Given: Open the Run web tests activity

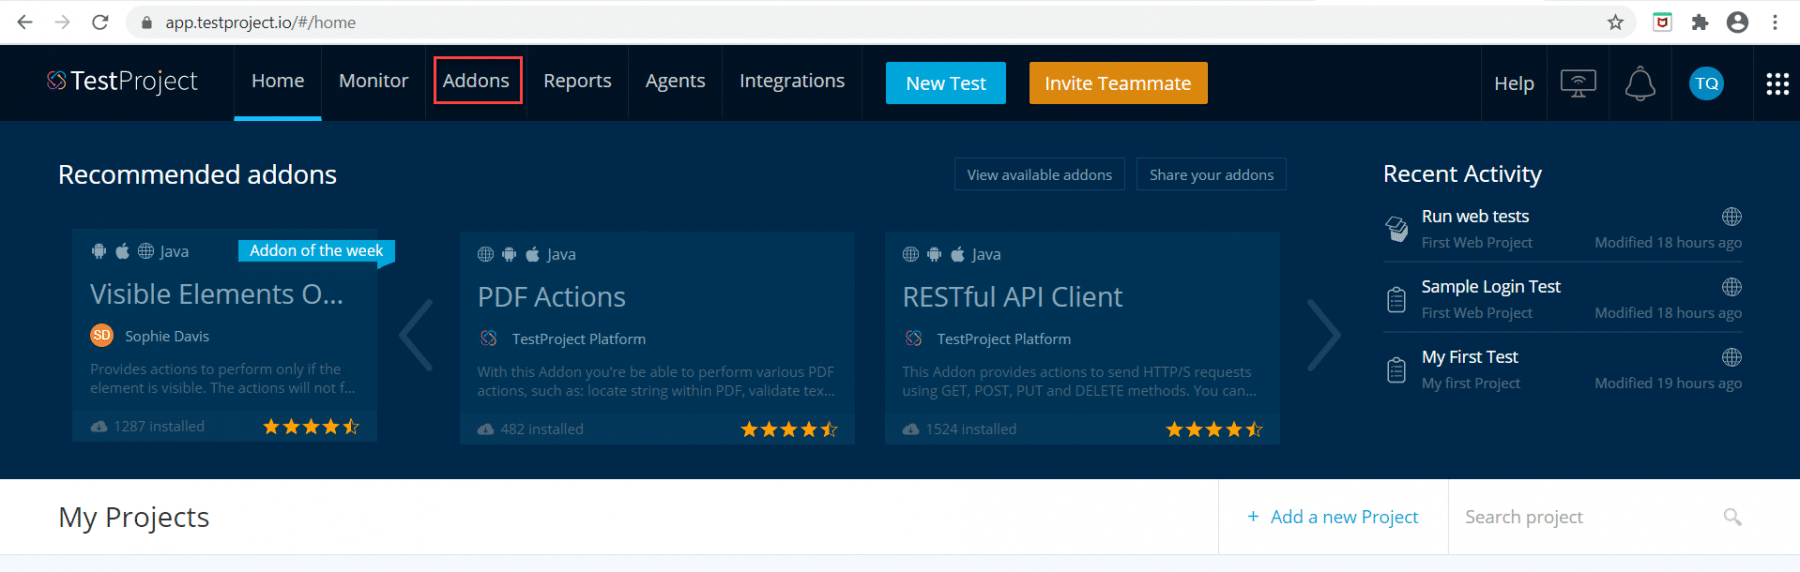Looking at the screenshot, I should coord(1475,216).
